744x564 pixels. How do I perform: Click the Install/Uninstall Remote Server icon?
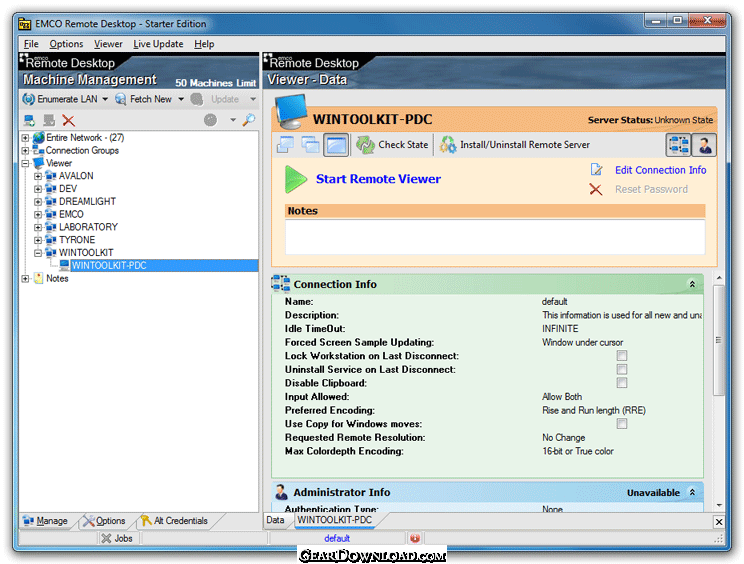pos(447,145)
